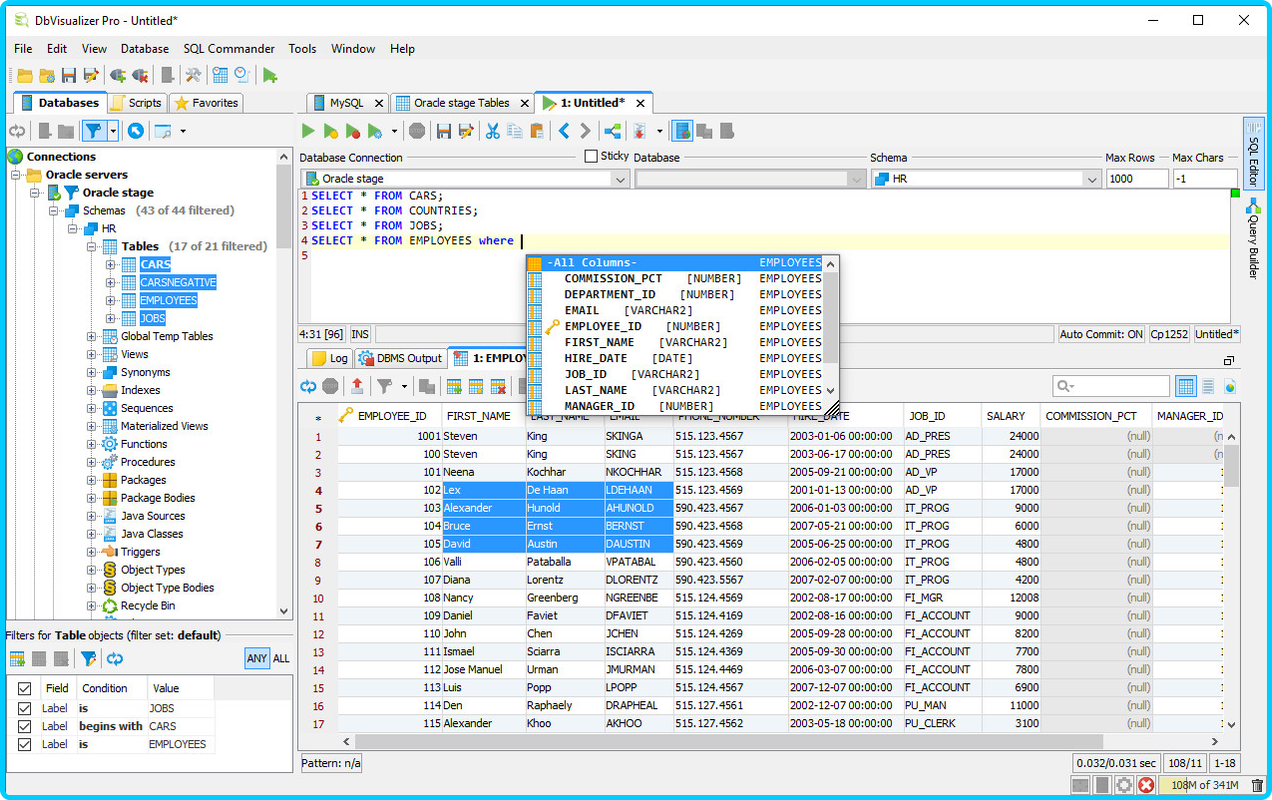
Task: Open the DBMS Output tab
Action: click(400, 358)
